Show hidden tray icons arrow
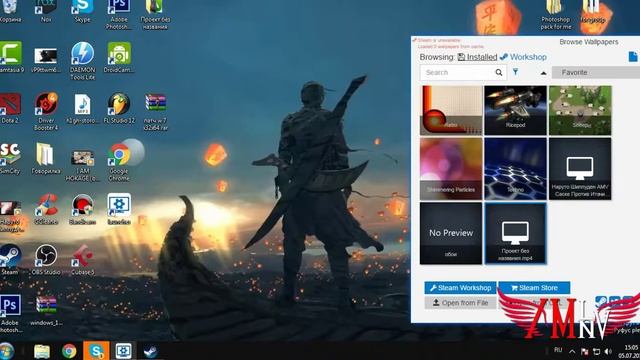The height and width of the screenshot is (360, 640). point(572,351)
